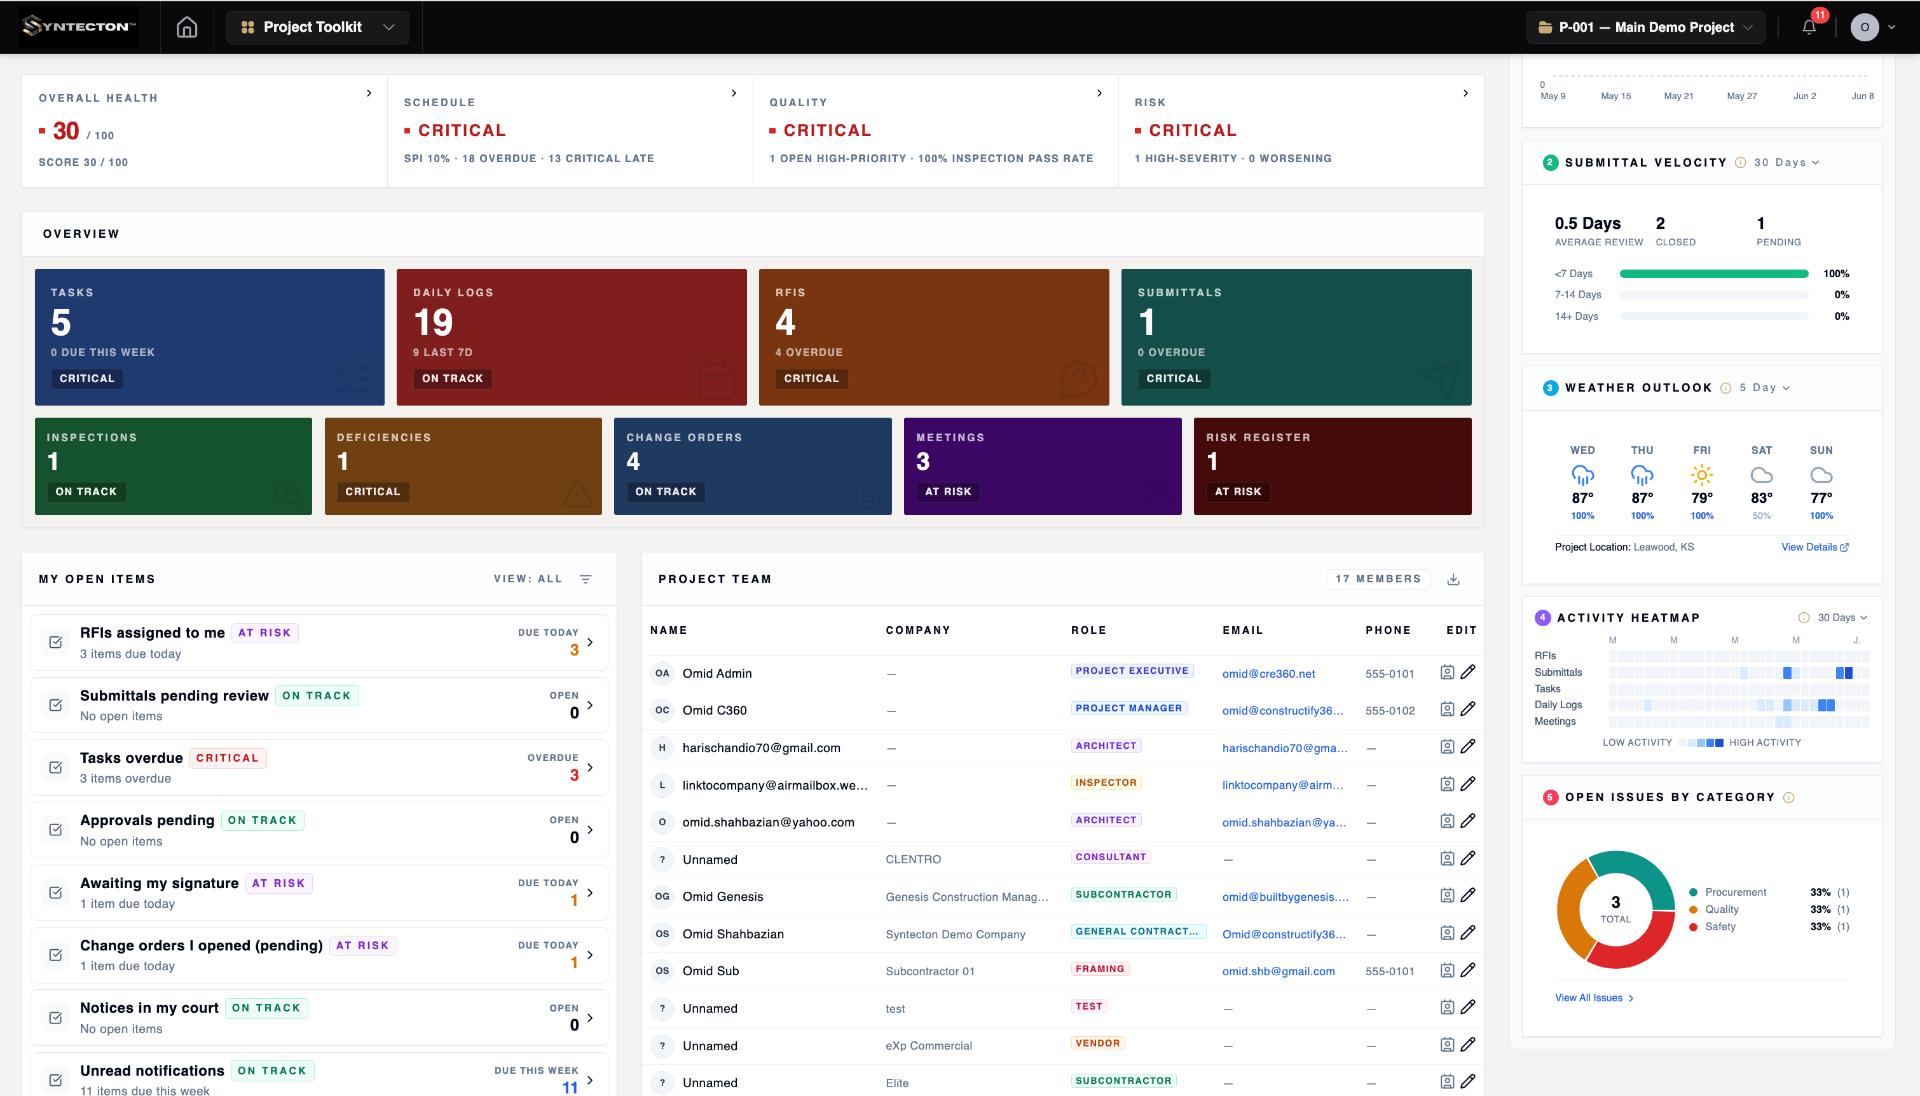Click View All Issues link
The height and width of the screenshot is (1096, 1920).
coord(1594,998)
